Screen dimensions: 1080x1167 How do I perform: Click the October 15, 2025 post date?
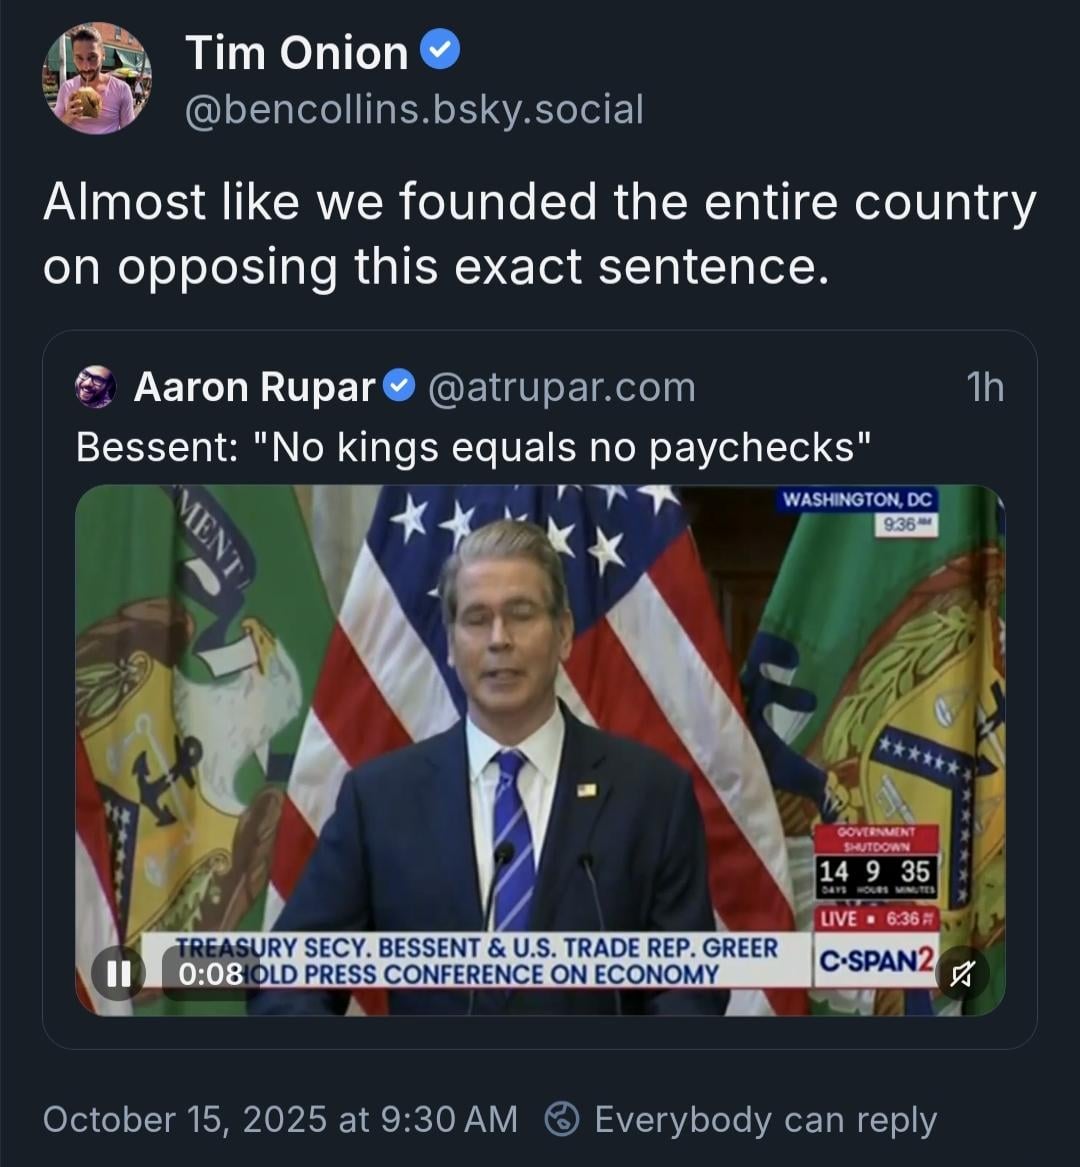(x=280, y=1120)
